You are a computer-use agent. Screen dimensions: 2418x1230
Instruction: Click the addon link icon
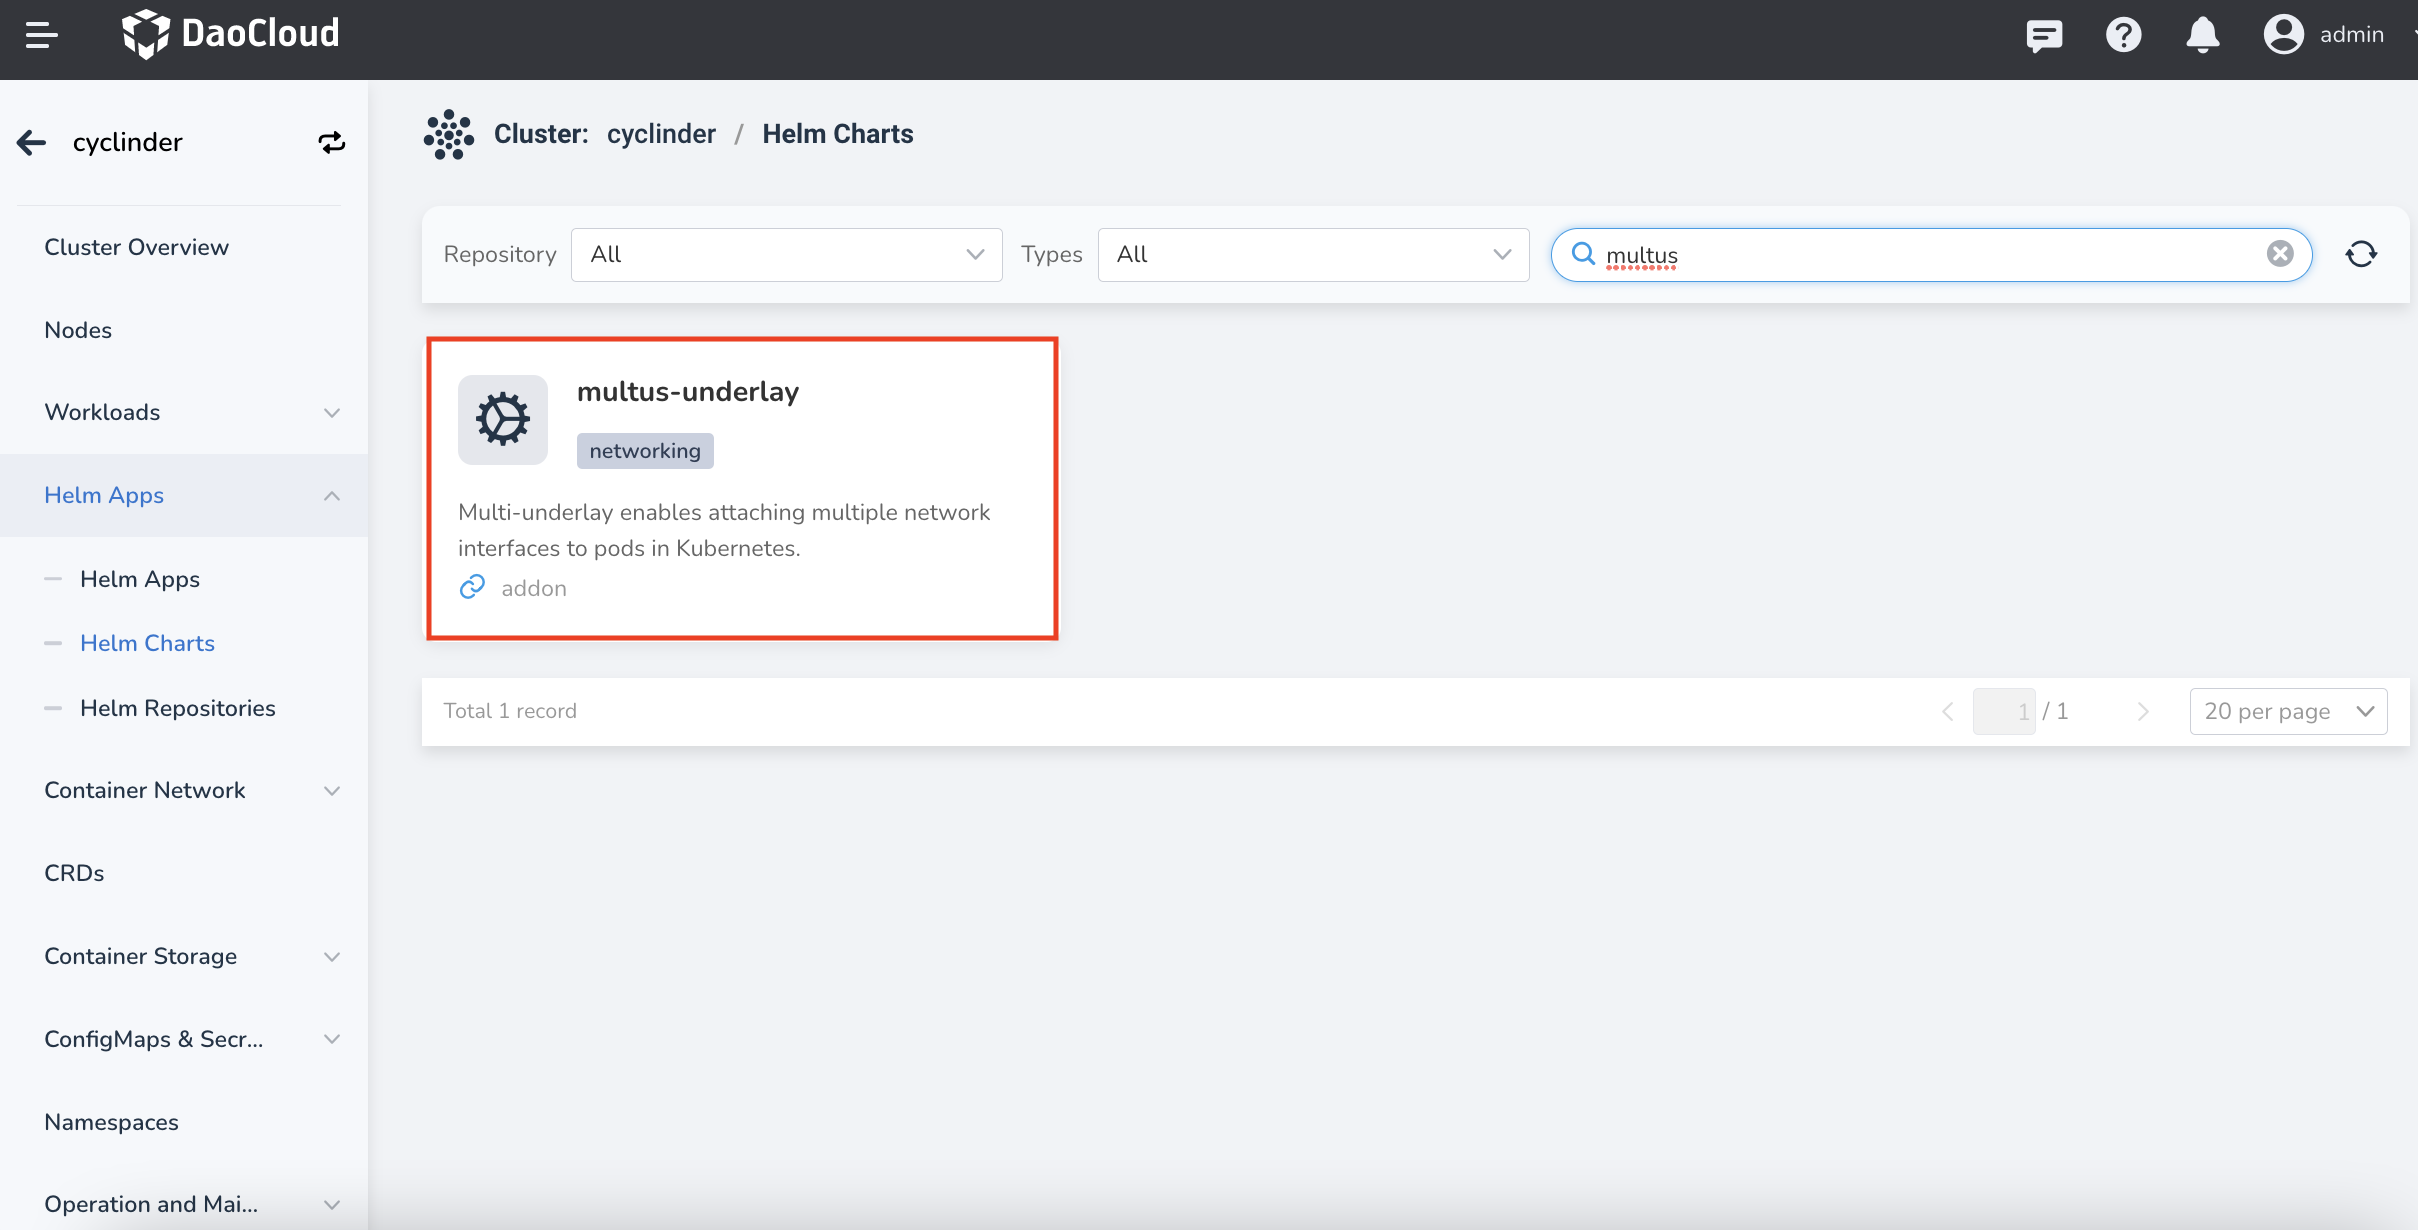click(x=472, y=587)
